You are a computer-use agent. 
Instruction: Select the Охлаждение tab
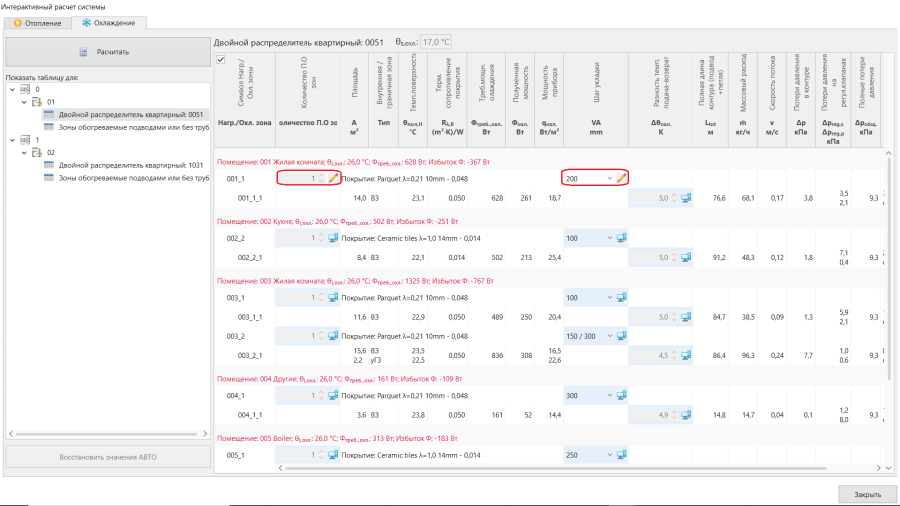click(108, 23)
